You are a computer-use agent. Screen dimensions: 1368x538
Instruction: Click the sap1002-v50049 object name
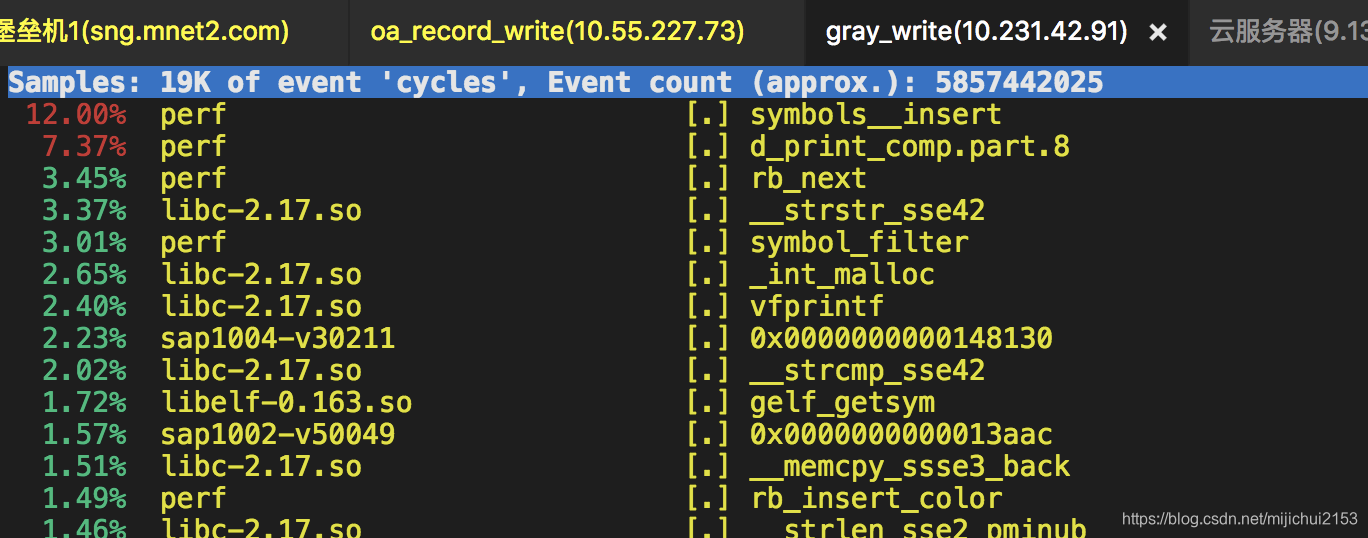coord(278,435)
